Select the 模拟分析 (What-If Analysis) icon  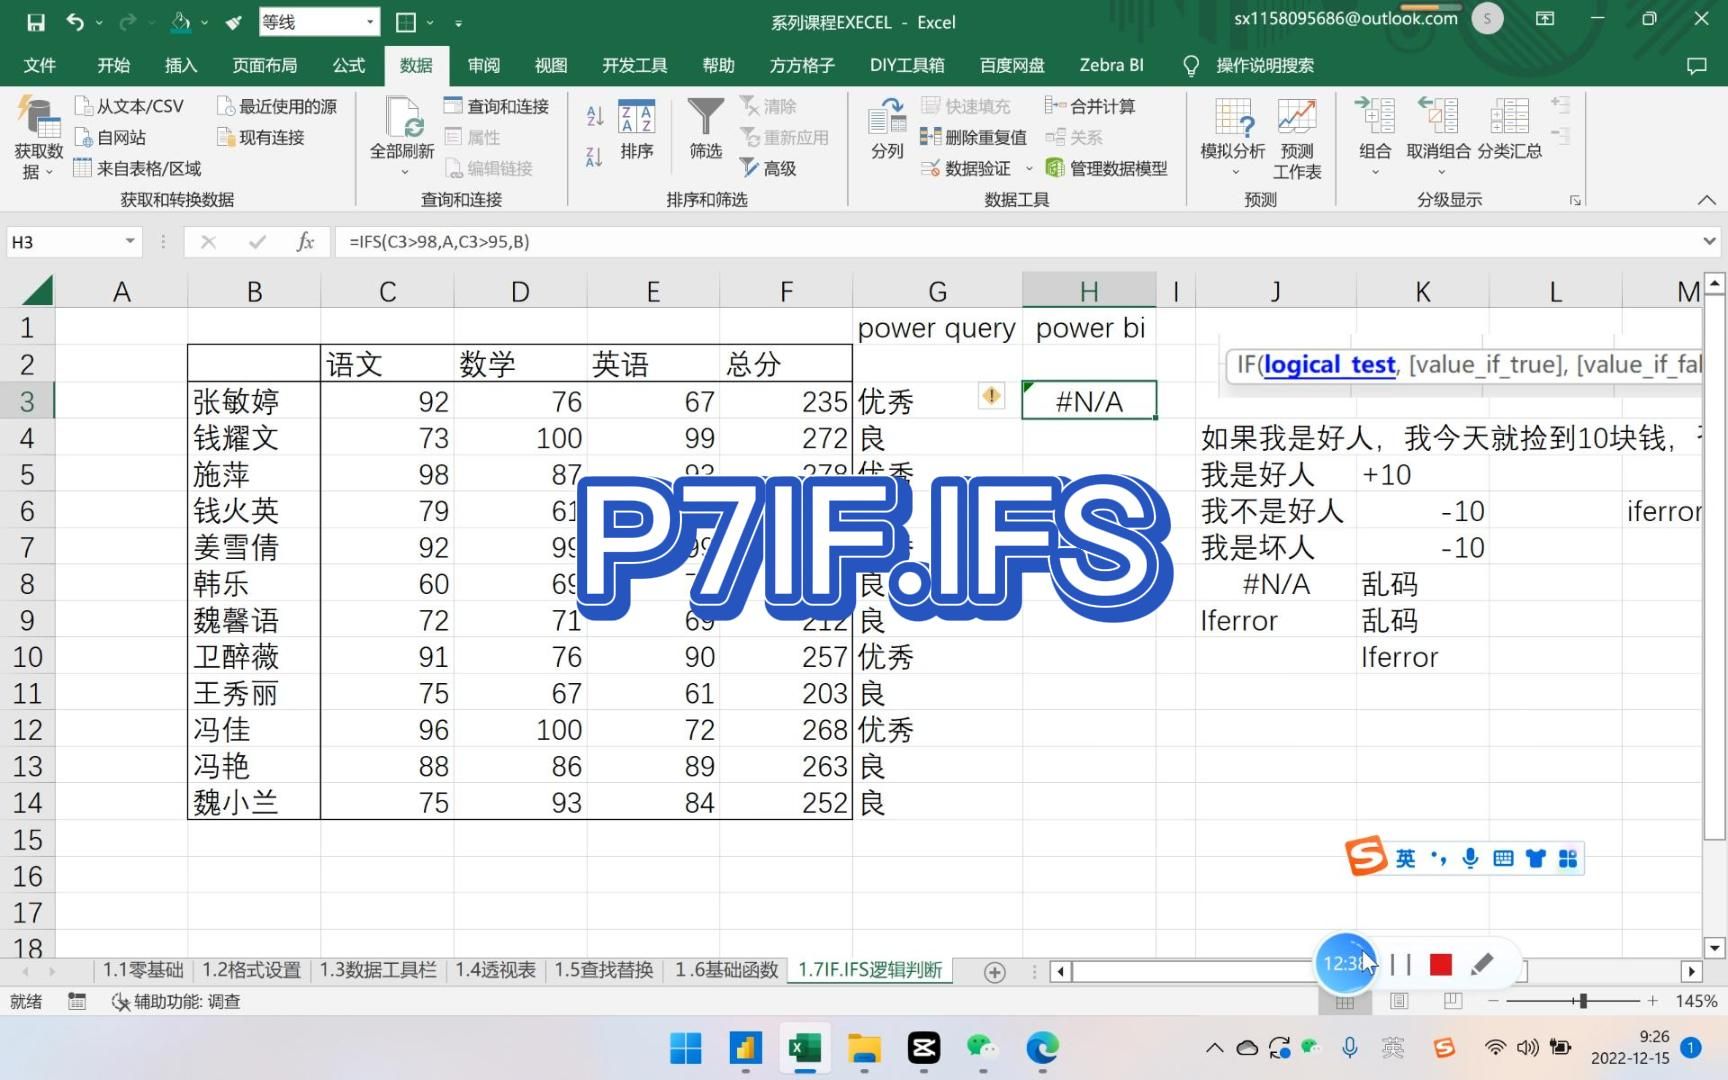(x=1233, y=131)
